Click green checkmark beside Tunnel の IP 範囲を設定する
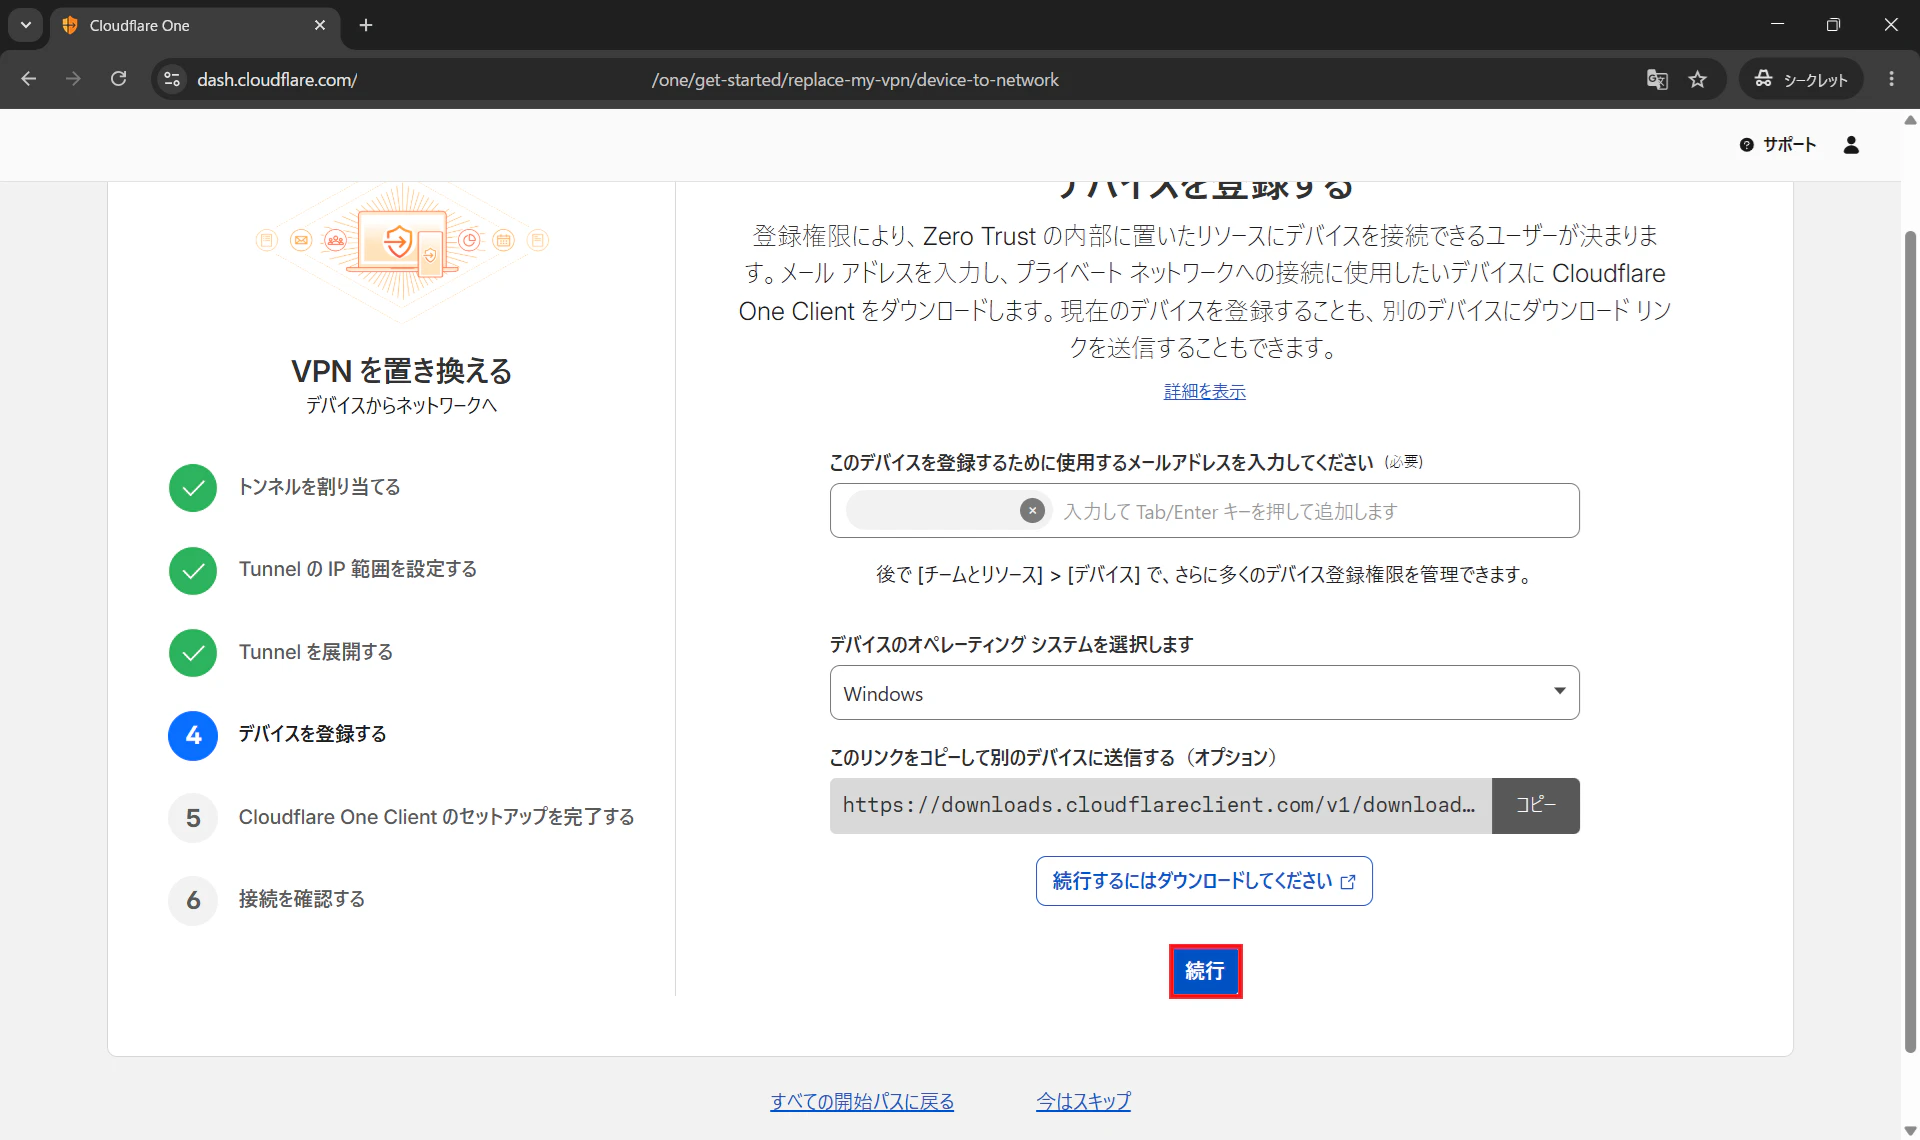The width and height of the screenshot is (1920, 1140). (193, 571)
